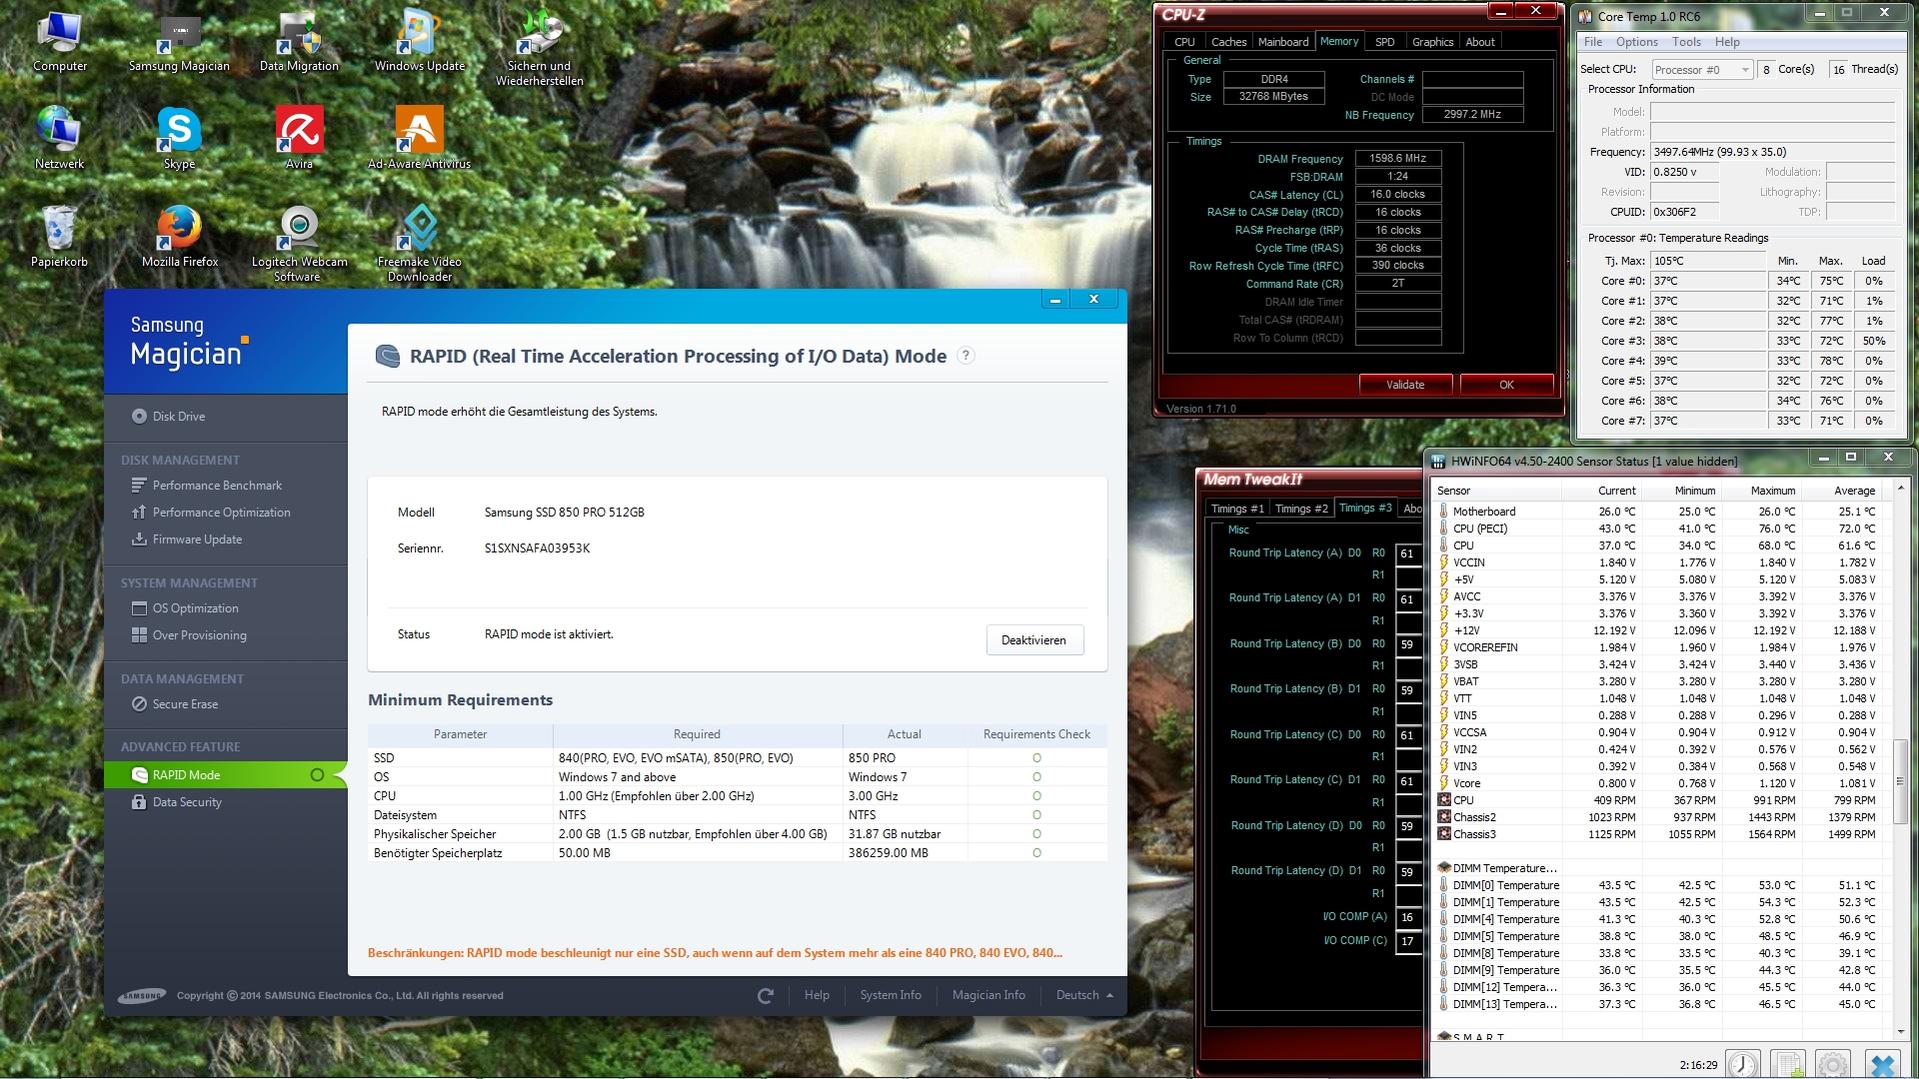
Task: Open Tools menu in Core Temp
Action: coord(1686,42)
